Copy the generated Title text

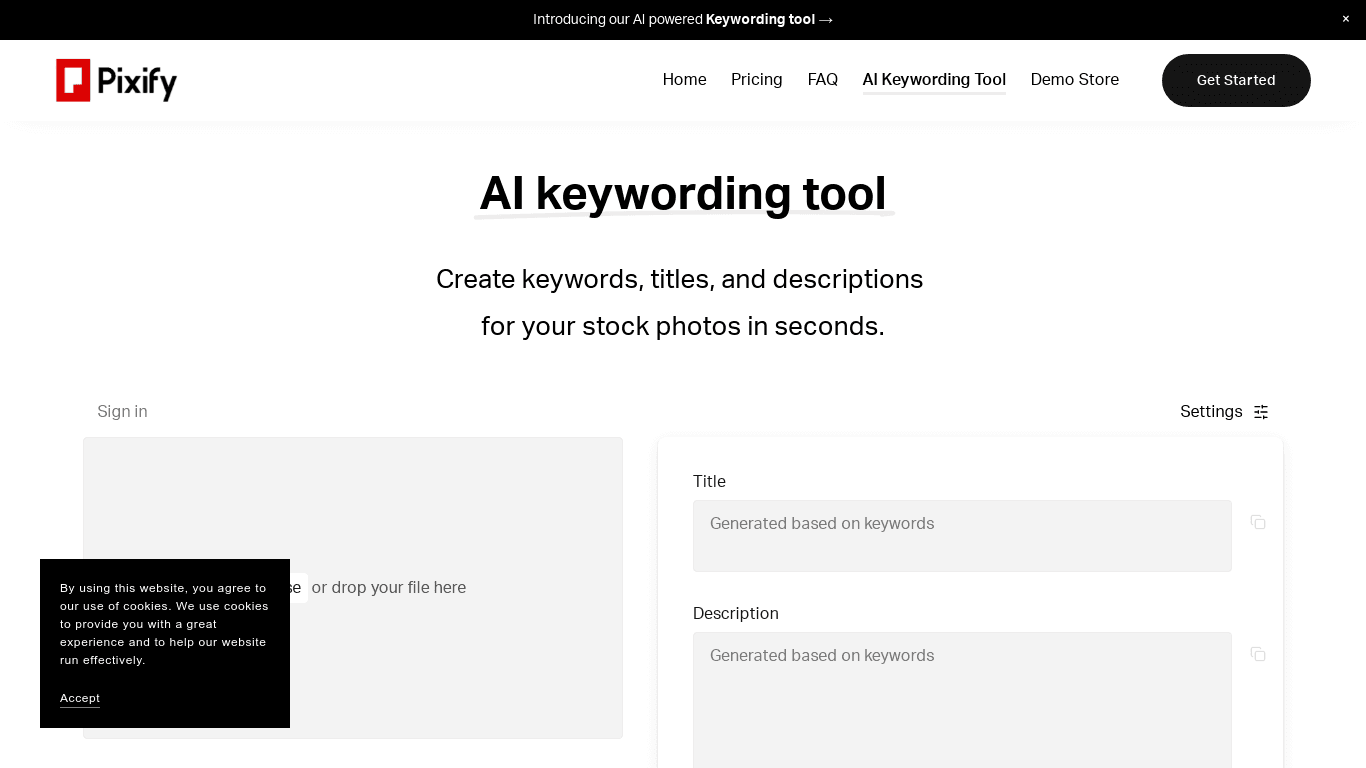(x=1258, y=522)
